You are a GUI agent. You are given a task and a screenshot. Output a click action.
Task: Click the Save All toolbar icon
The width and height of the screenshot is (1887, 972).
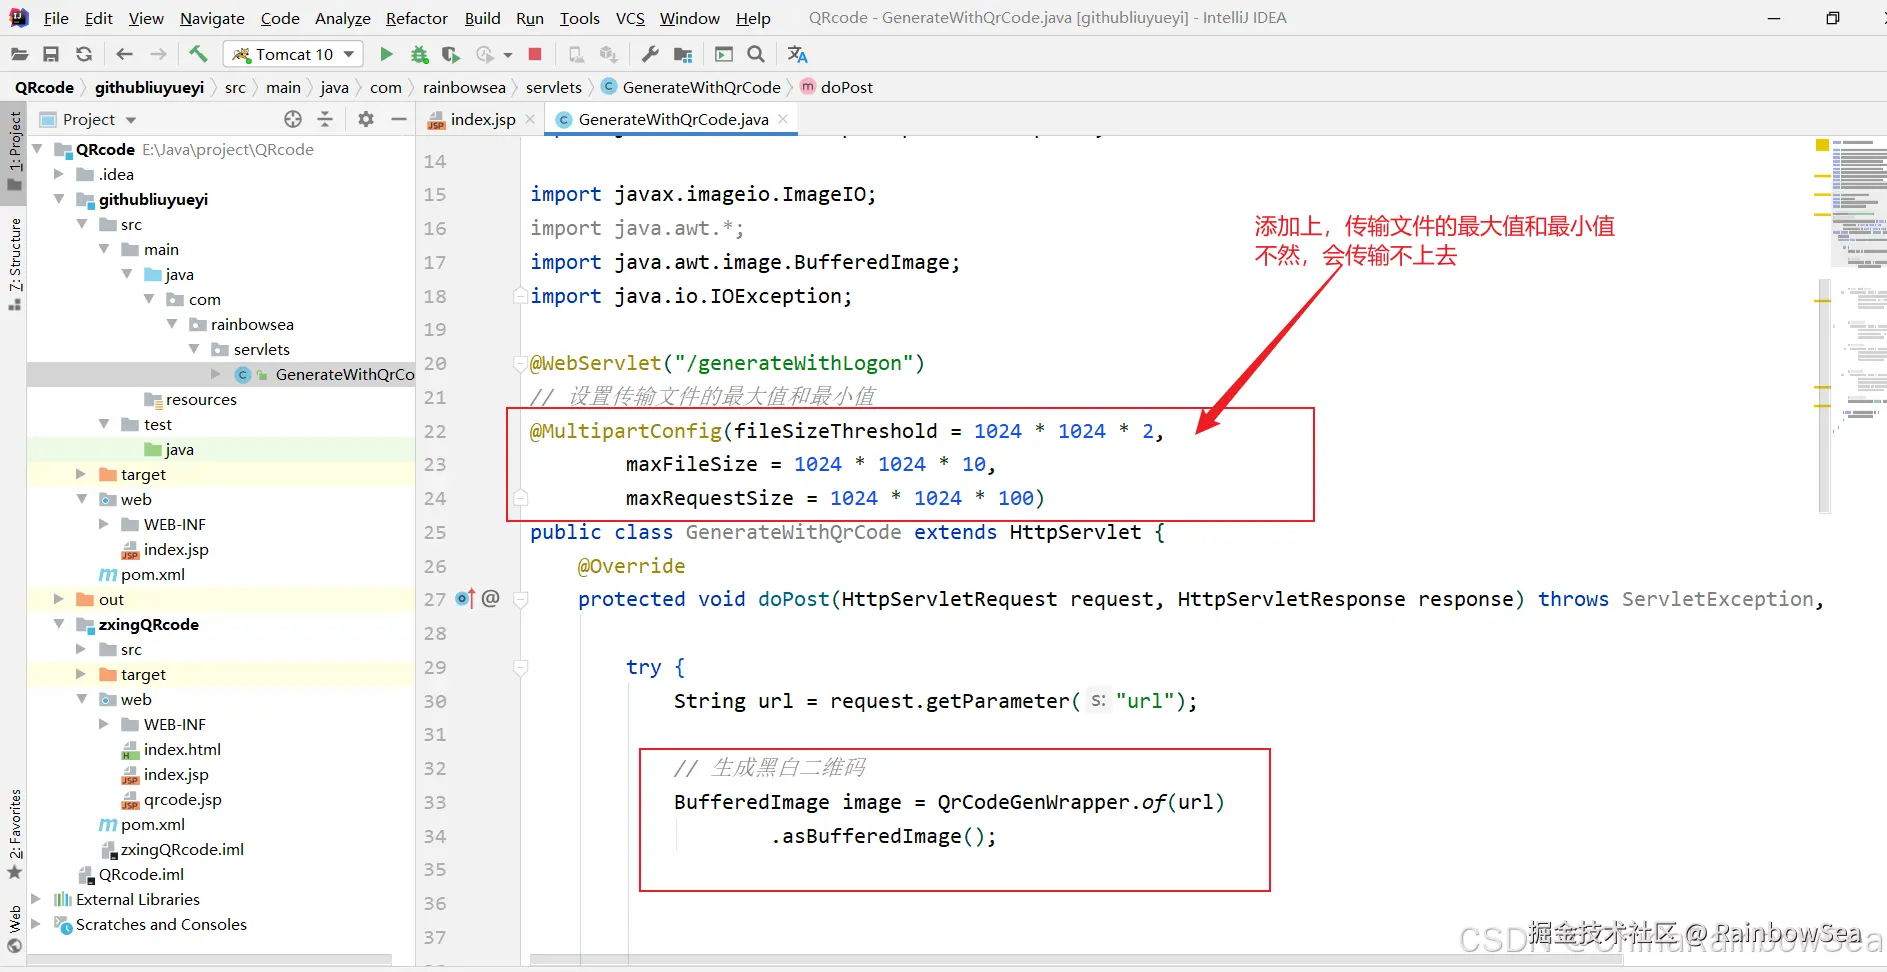pos(51,54)
